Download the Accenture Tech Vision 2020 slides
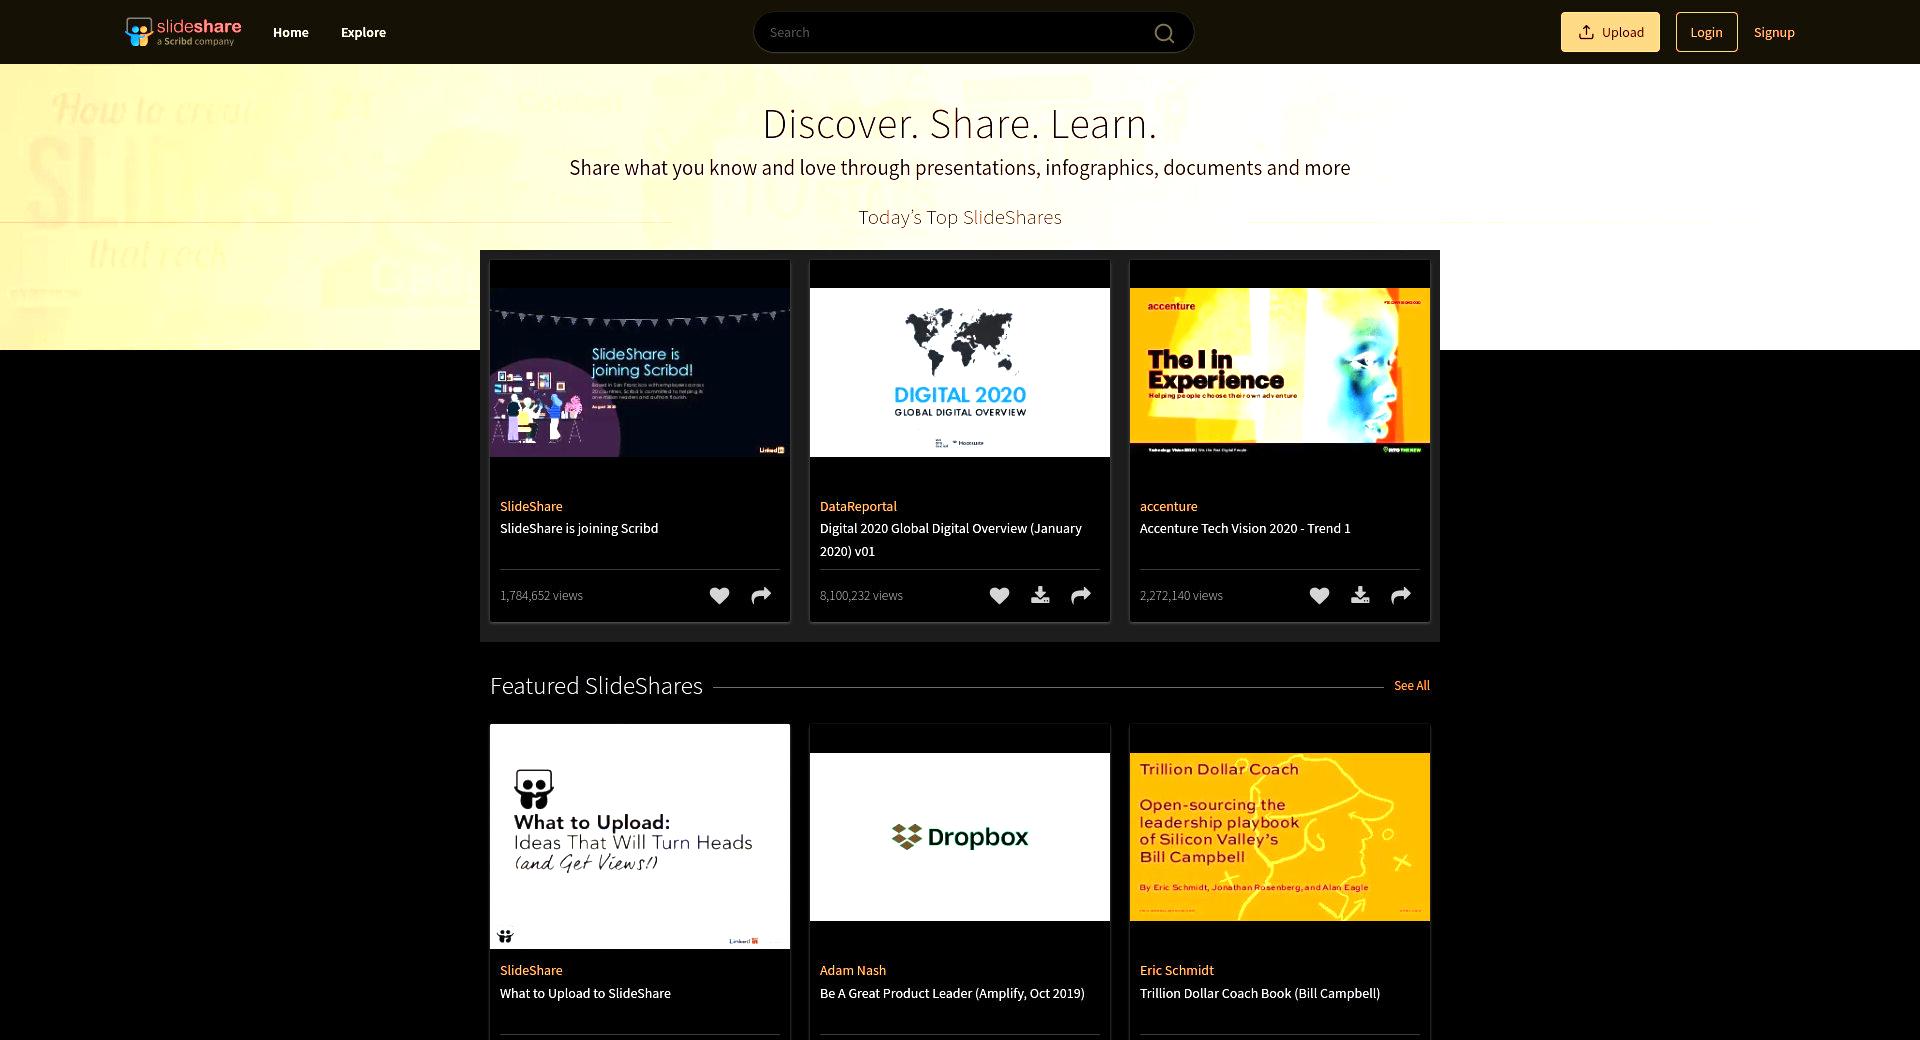The image size is (1920, 1040). click(1360, 595)
